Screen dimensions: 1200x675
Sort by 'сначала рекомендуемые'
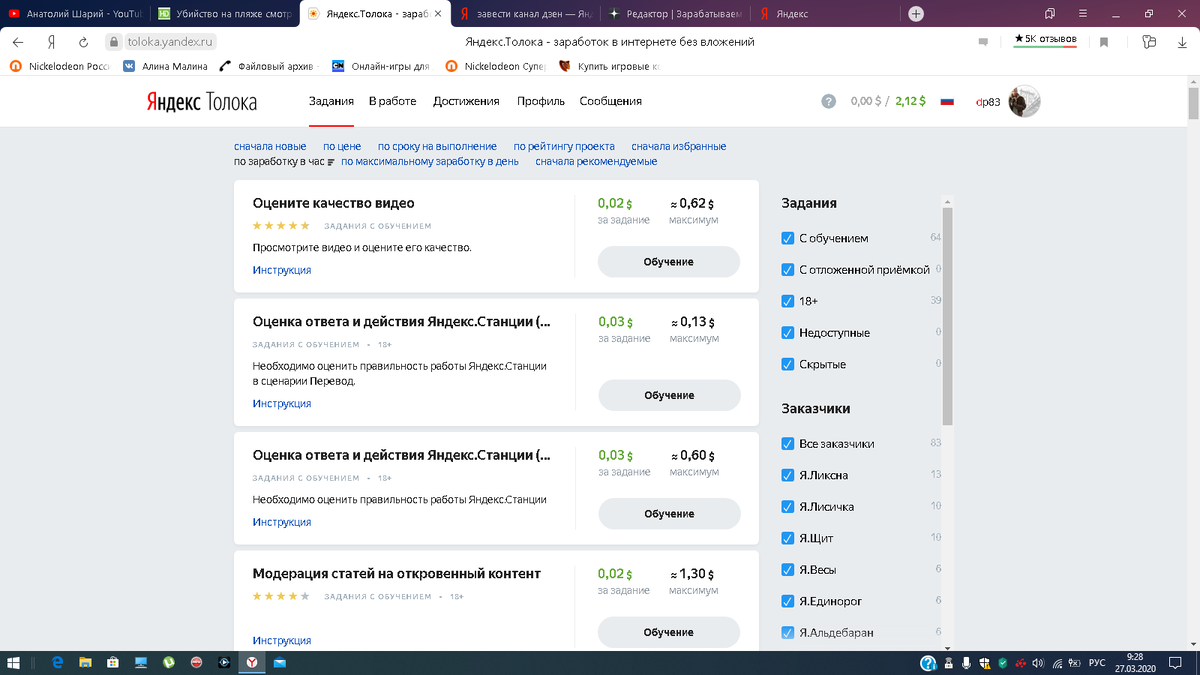[x=596, y=161]
